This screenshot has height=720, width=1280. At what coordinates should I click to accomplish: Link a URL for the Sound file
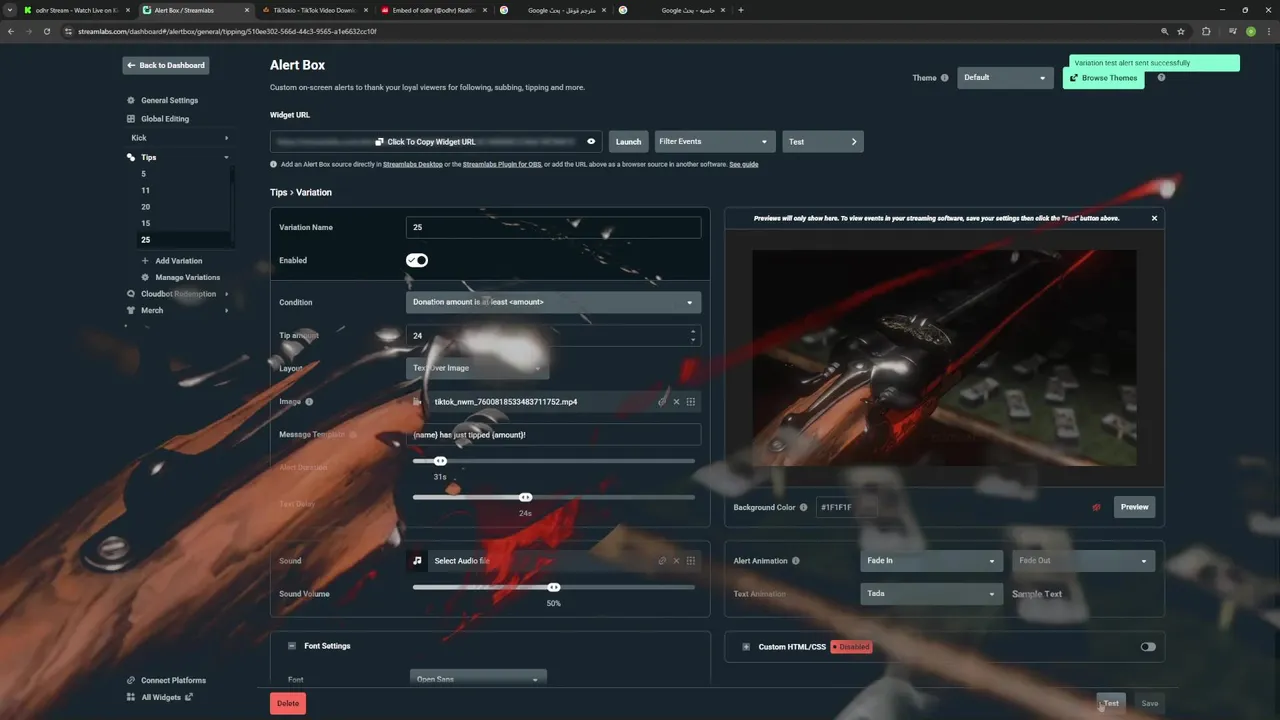click(662, 561)
